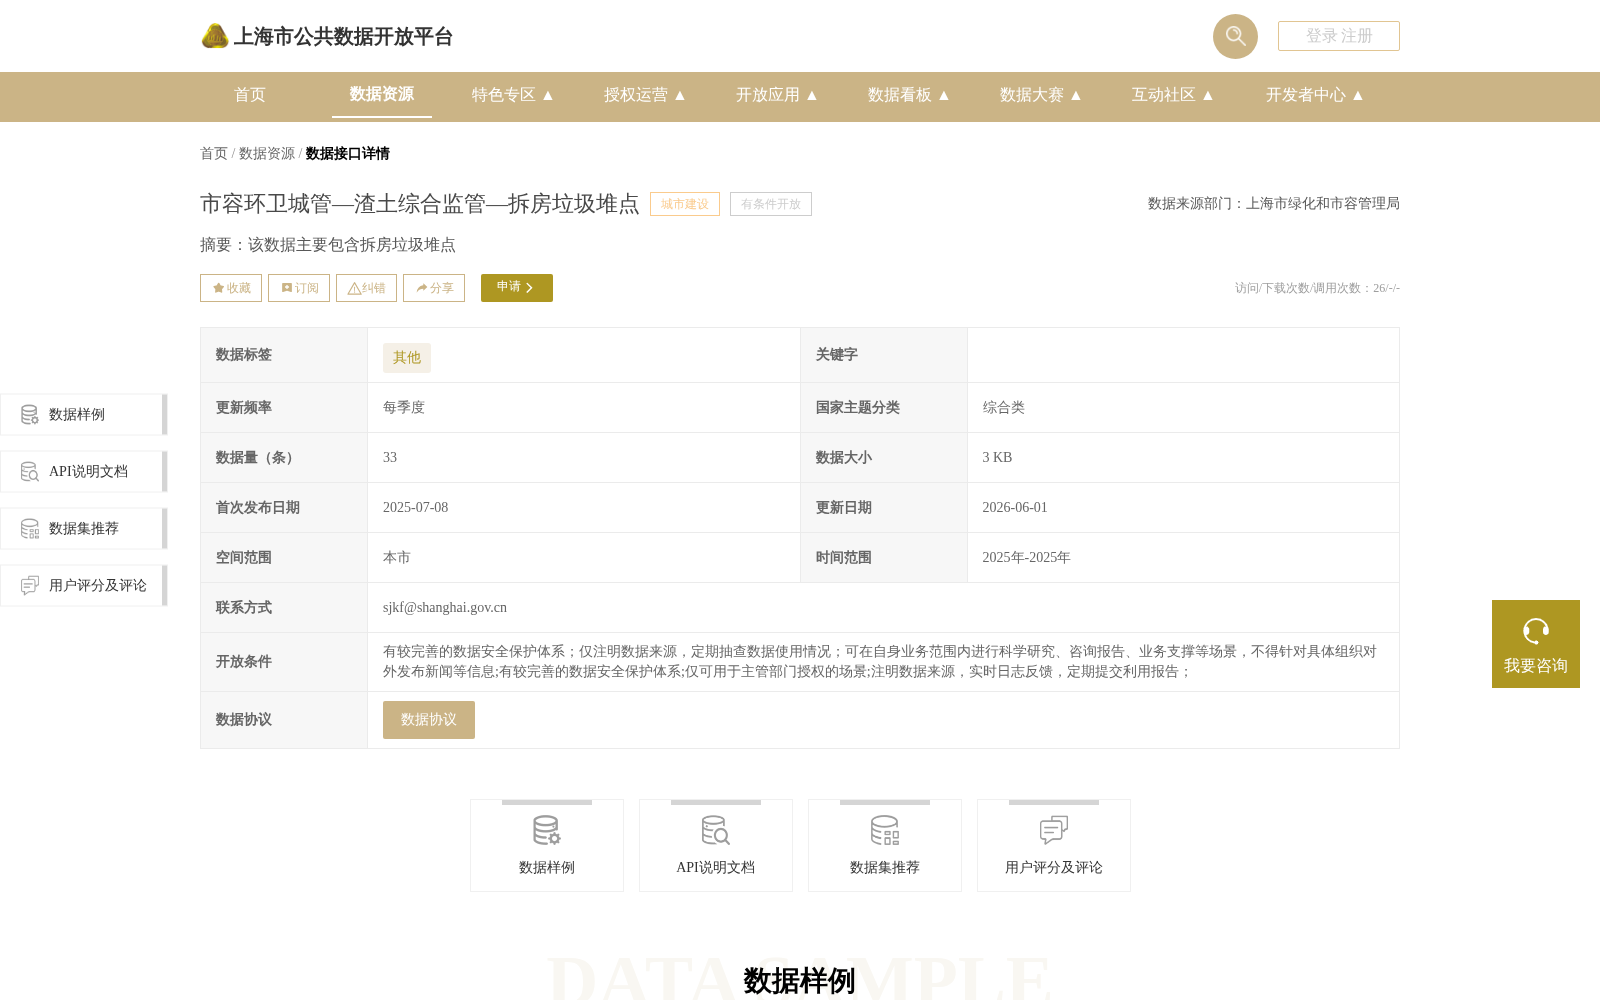The height and width of the screenshot is (1000, 1600).
Task: Select 数据资源 navigation tab
Action: (382, 94)
